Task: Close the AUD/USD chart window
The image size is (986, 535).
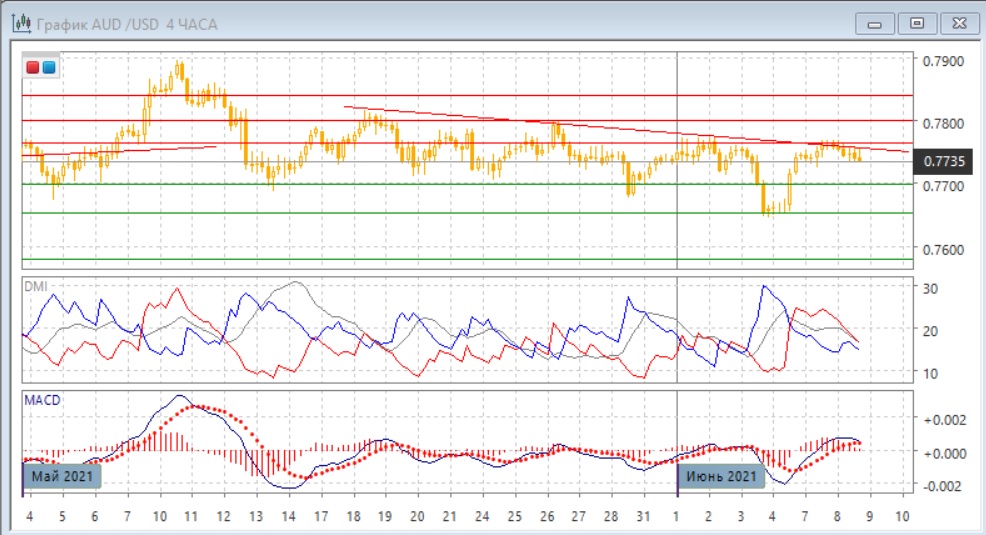Action: tap(960, 24)
